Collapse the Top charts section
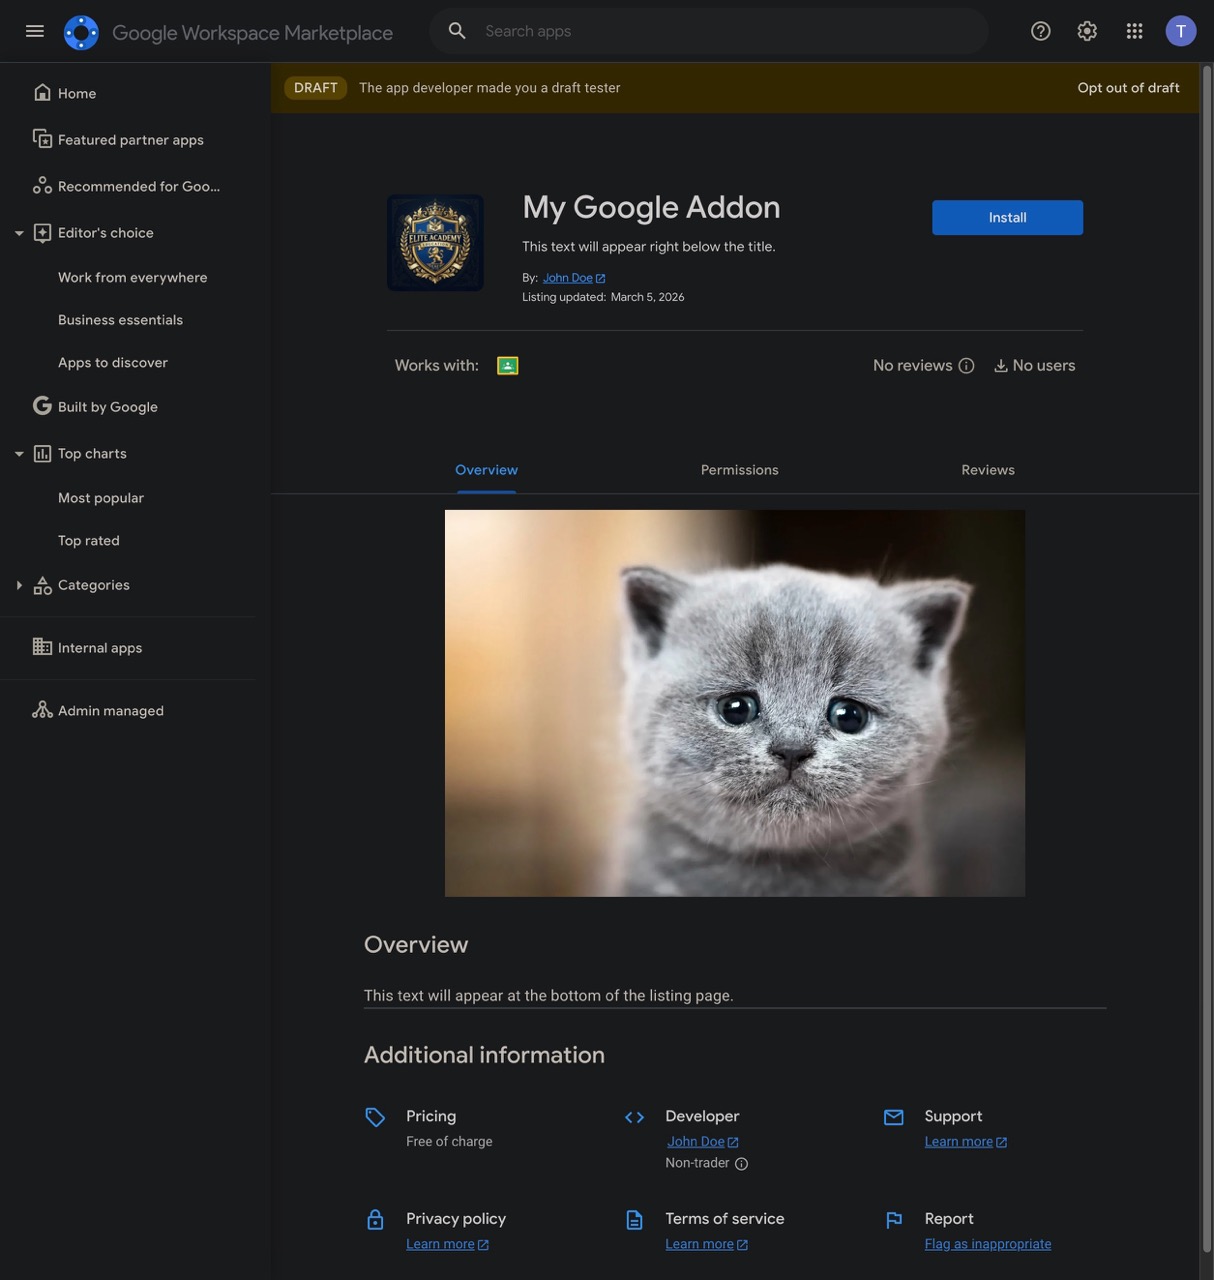 tap(18, 452)
